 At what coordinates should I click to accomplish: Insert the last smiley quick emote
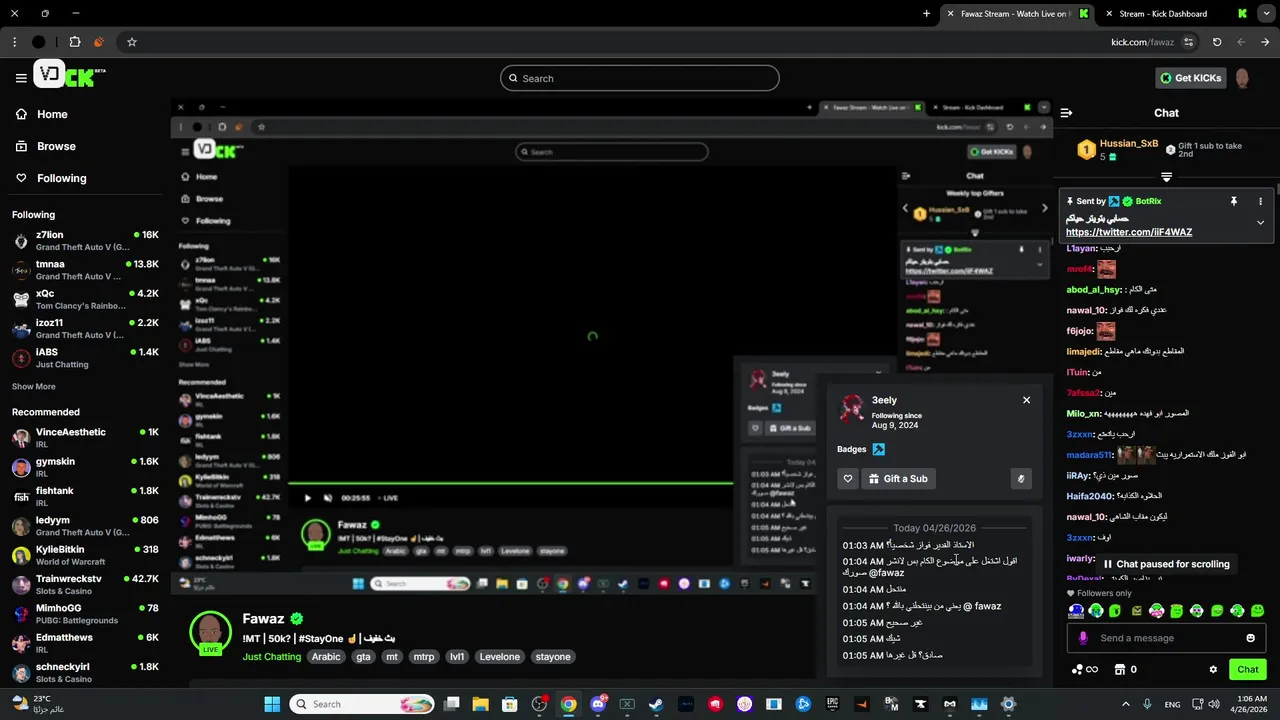point(1258,610)
